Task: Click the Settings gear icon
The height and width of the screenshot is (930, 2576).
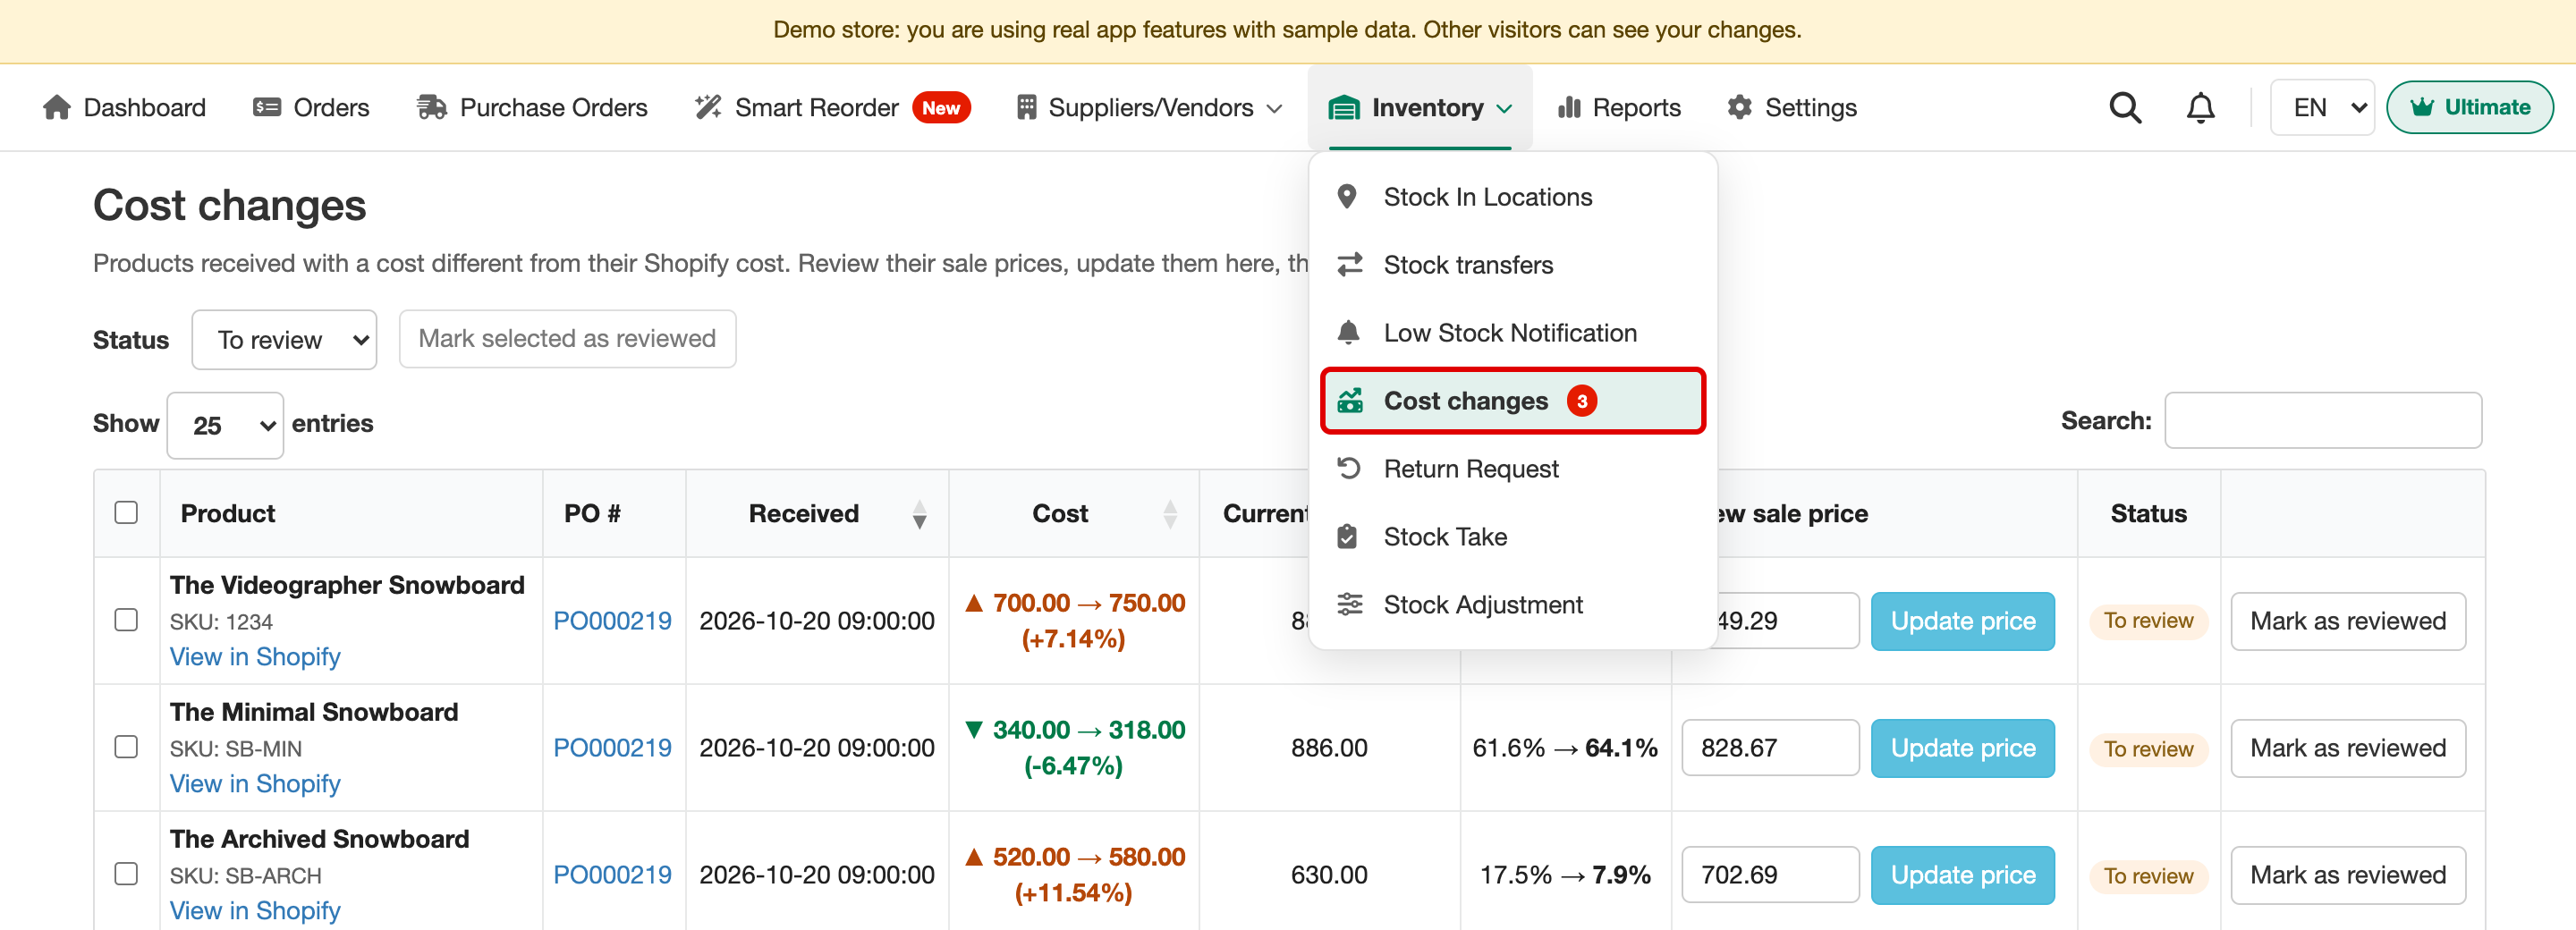Action: [x=1740, y=107]
